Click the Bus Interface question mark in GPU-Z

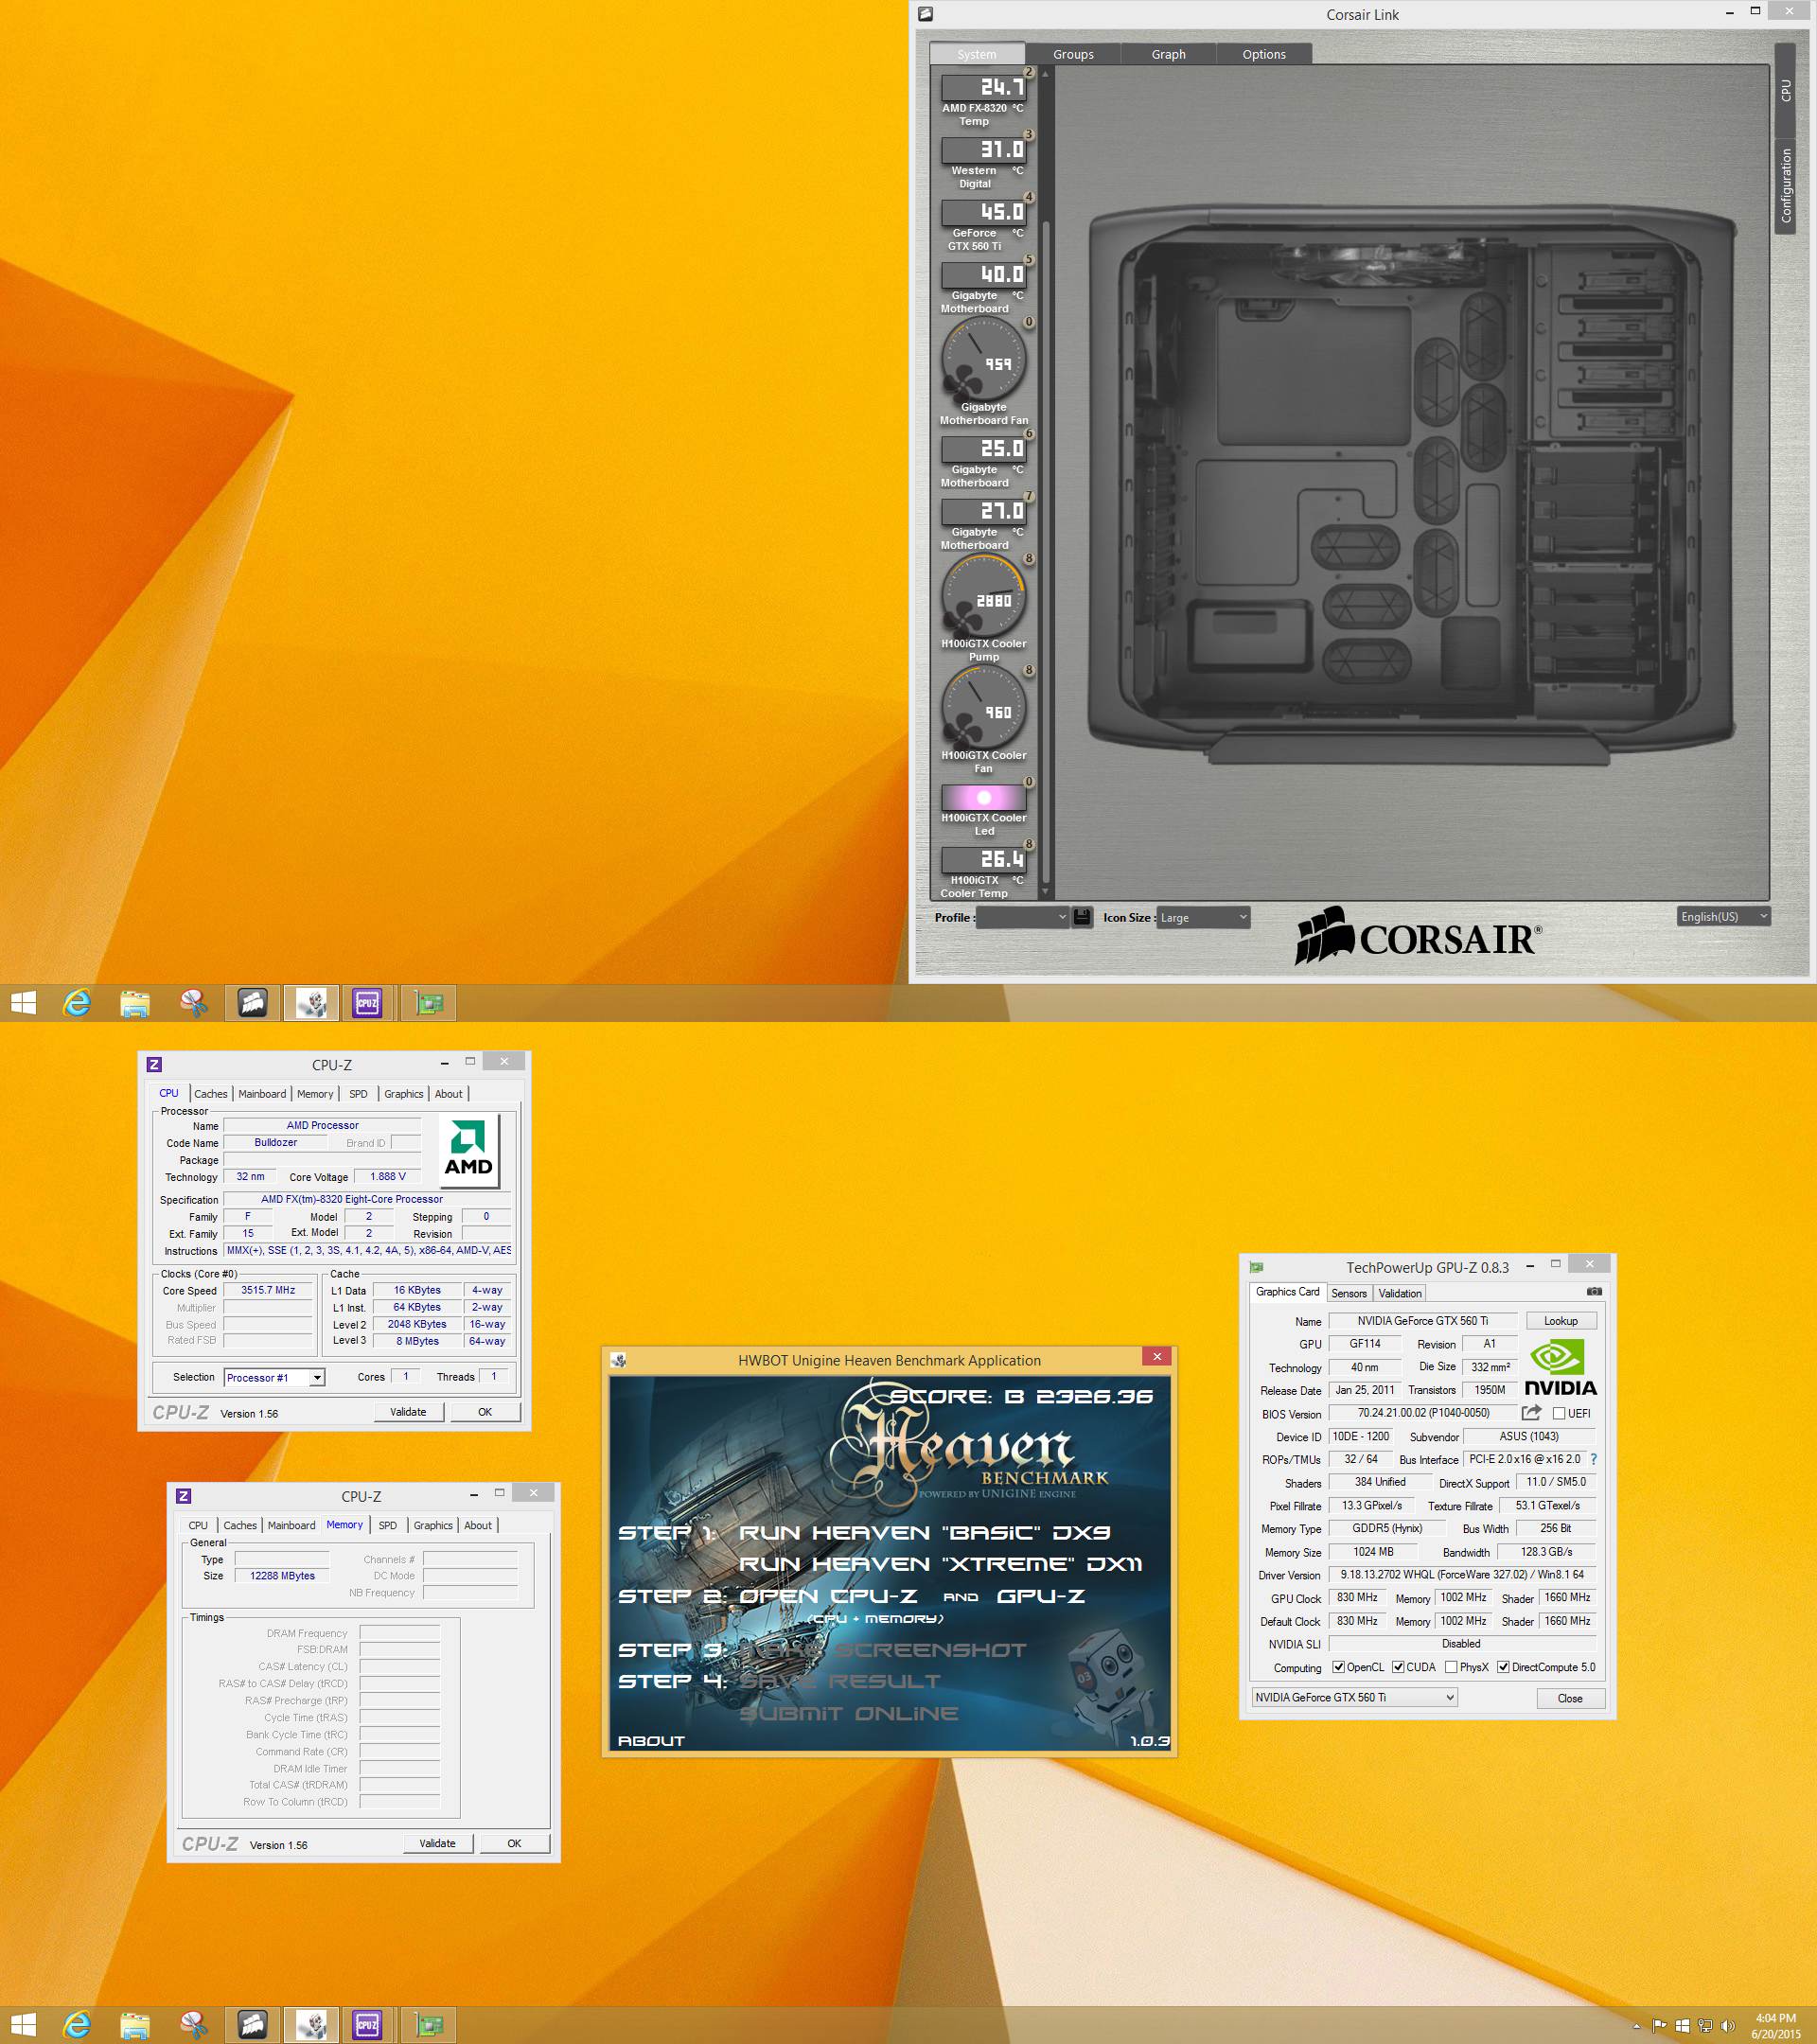click(x=1593, y=1459)
